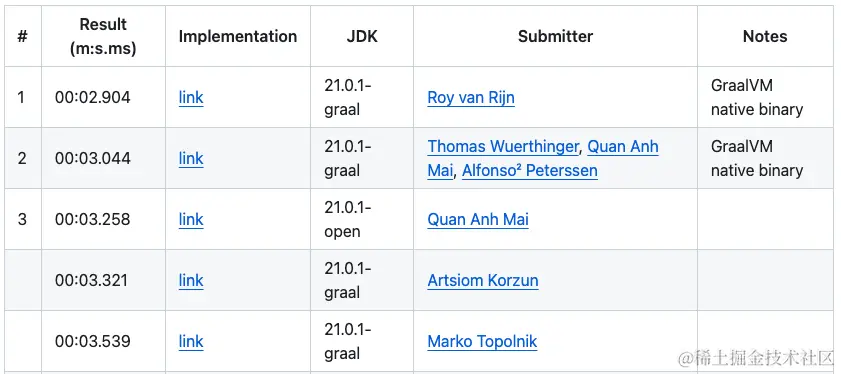Image resolution: width=841 pixels, height=374 pixels.
Task: Open implementation link for result 00:03.539
Action: tap(191, 341)
